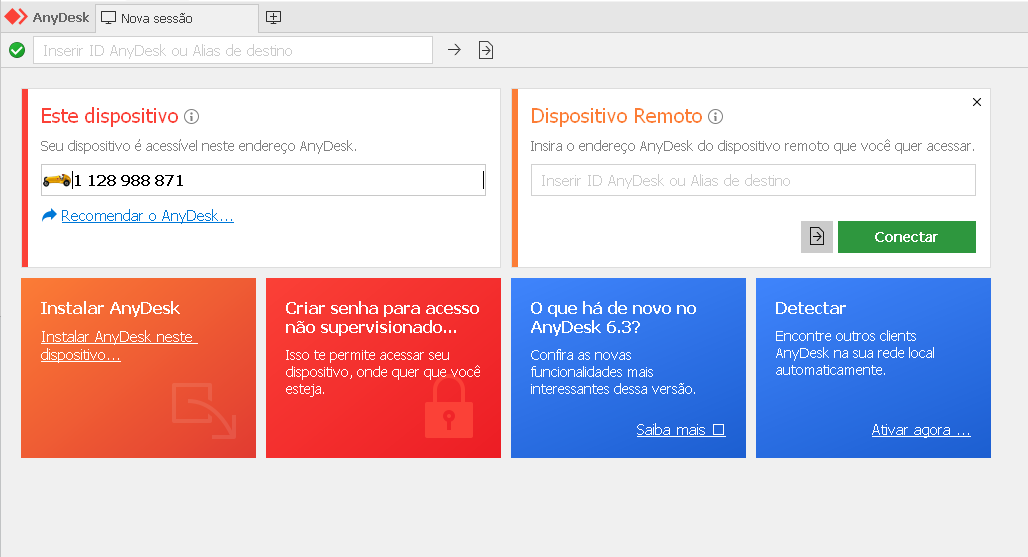This screenshot has width=1028, height=557.
Task: Click O que há de novo no AnyDesk 6.3 title
Action: (613, 317)
